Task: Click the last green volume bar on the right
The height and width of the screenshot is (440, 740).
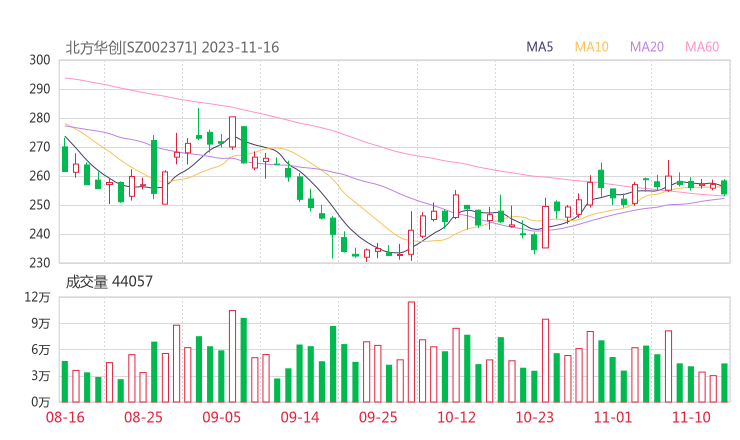Action: 724,383
